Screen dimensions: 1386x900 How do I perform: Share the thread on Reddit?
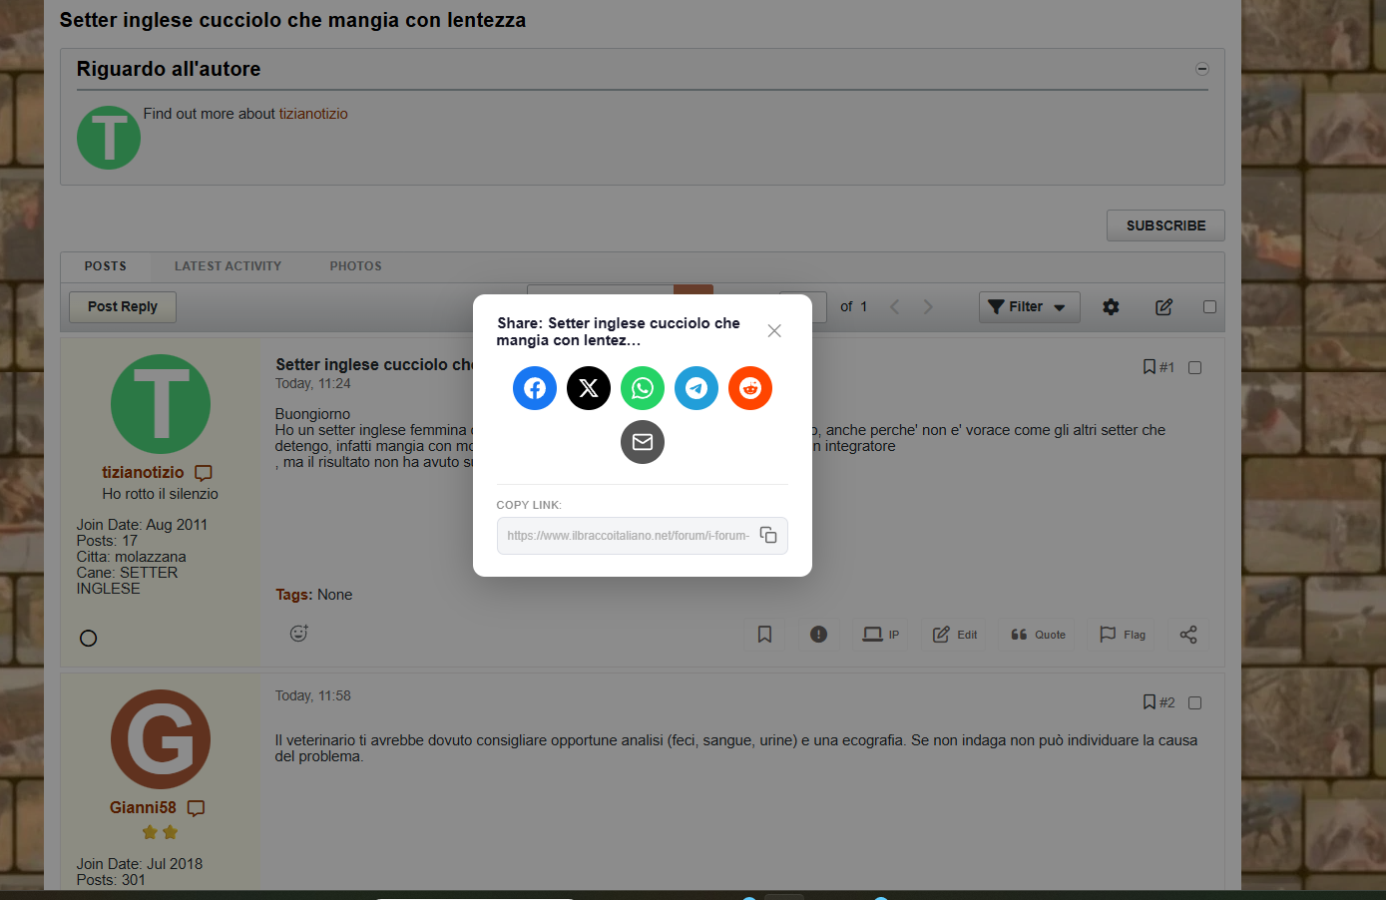coord(751,388)
